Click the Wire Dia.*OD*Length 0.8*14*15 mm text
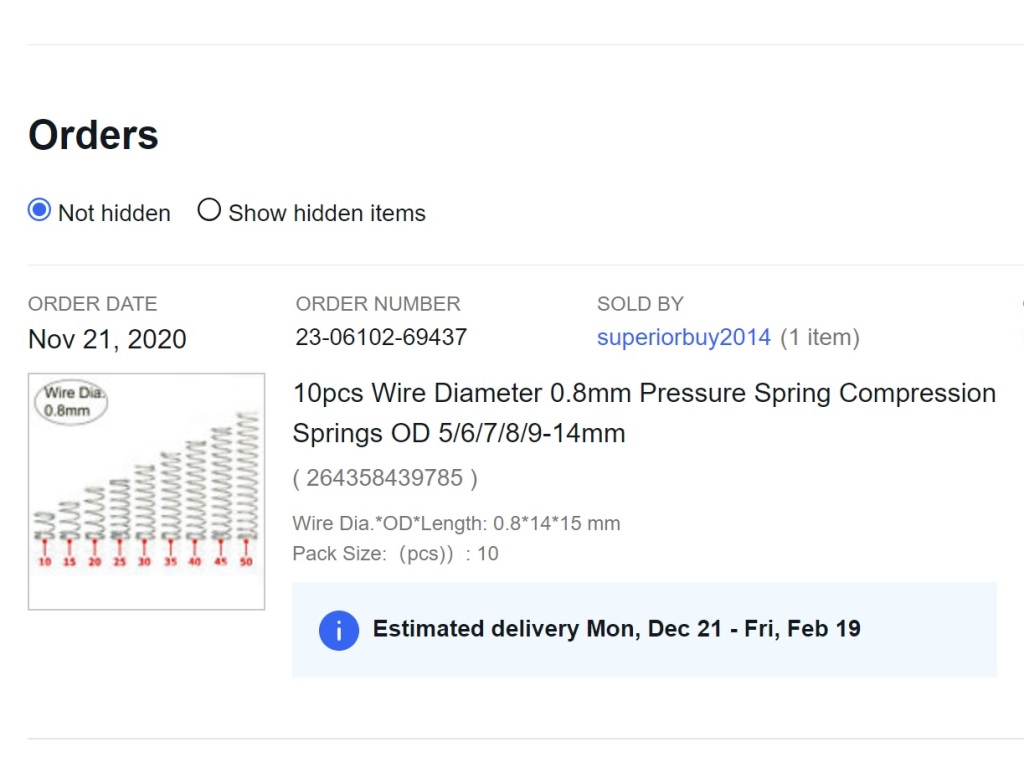Viewport: 1024px width, 768px height. pyautogui.click(x=456, y=524)
